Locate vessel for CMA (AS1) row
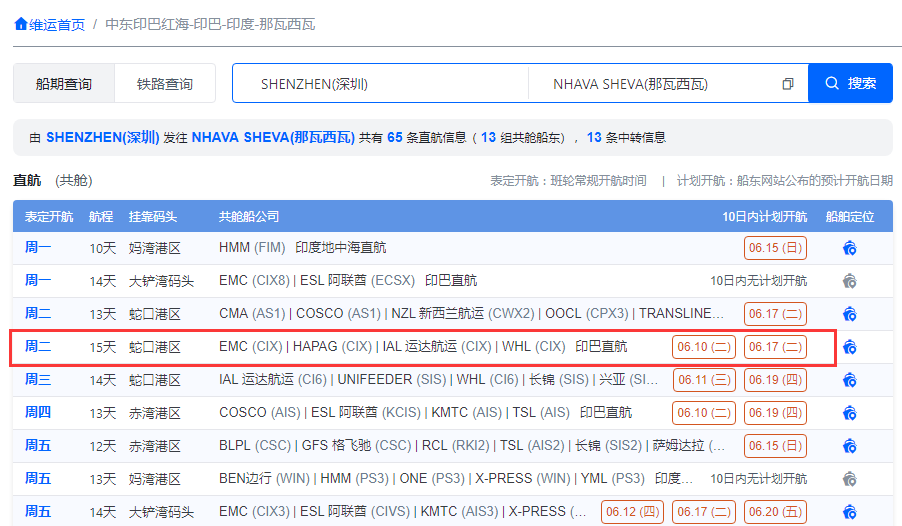This screenshot has width=902, height=526. pos(850,314)
